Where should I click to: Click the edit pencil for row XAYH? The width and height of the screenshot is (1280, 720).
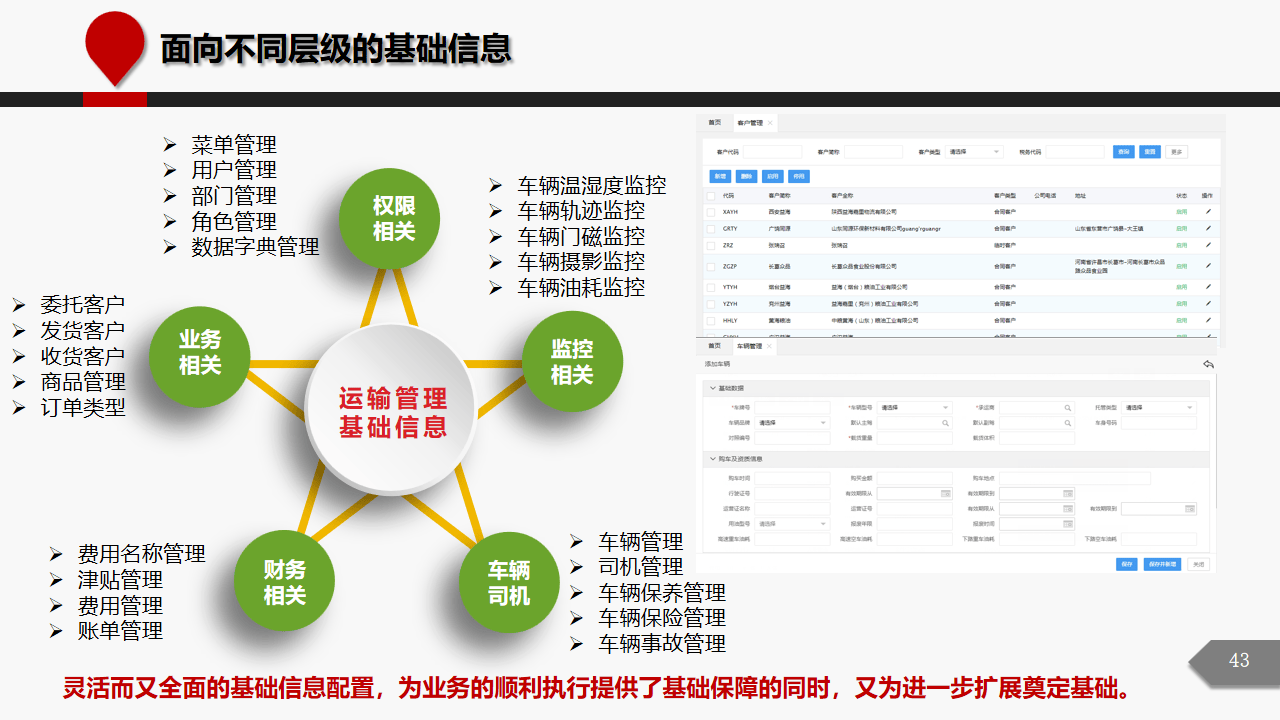(1208, 211)
